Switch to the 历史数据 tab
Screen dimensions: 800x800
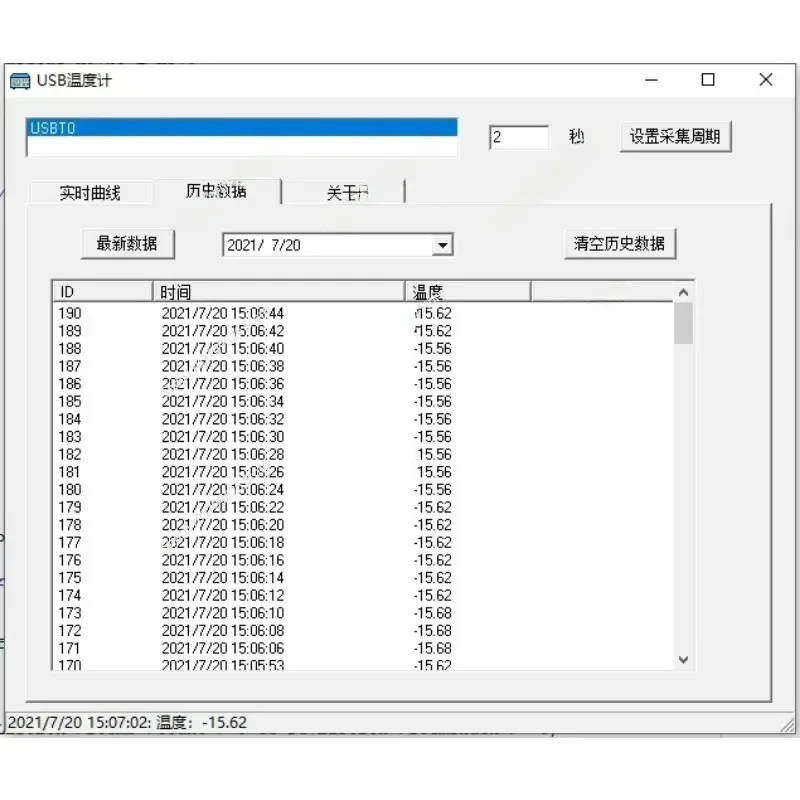pos(216,191)
